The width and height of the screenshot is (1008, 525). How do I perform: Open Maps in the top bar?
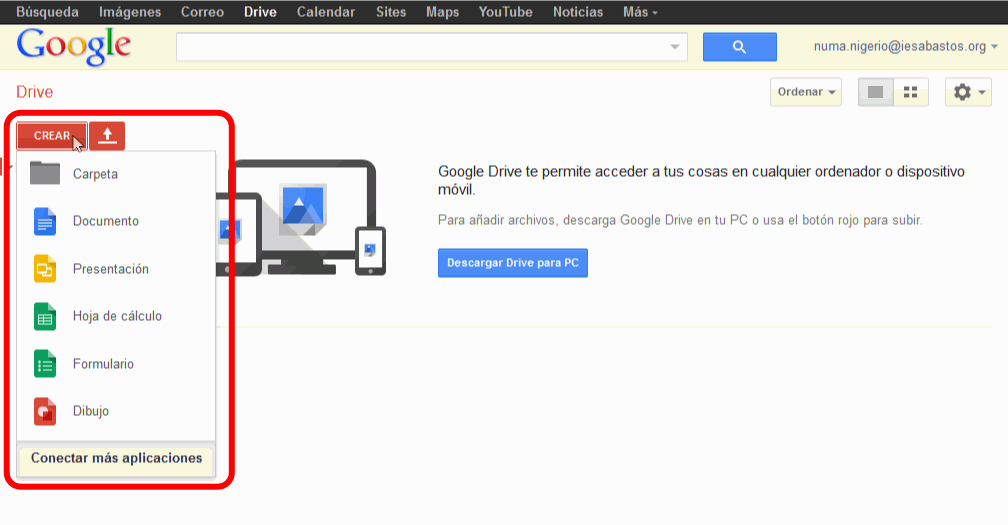[x=442, y=12]
